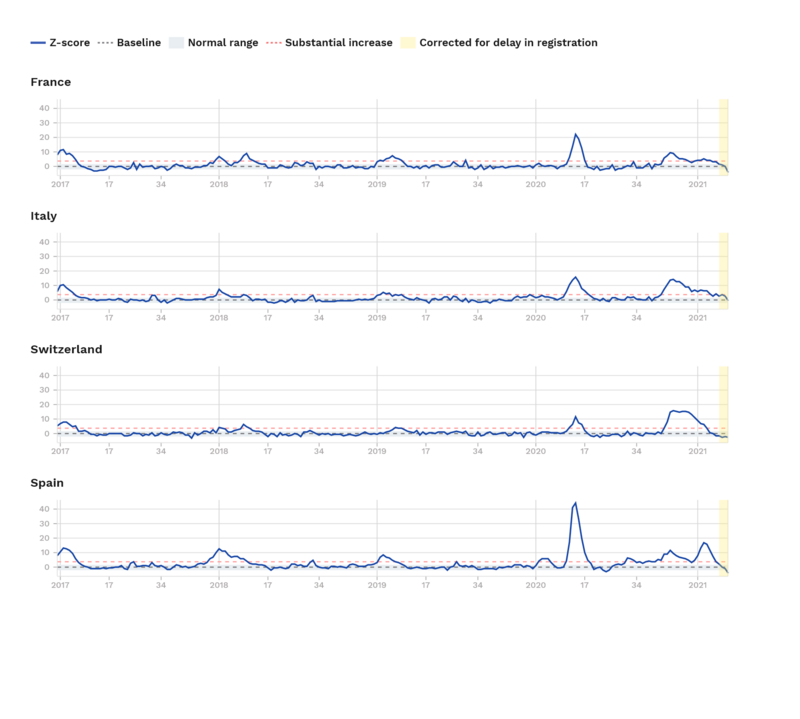Click the highest 2020 peak in Spain chart
The image size is (800, 719).
coord(576,503)
